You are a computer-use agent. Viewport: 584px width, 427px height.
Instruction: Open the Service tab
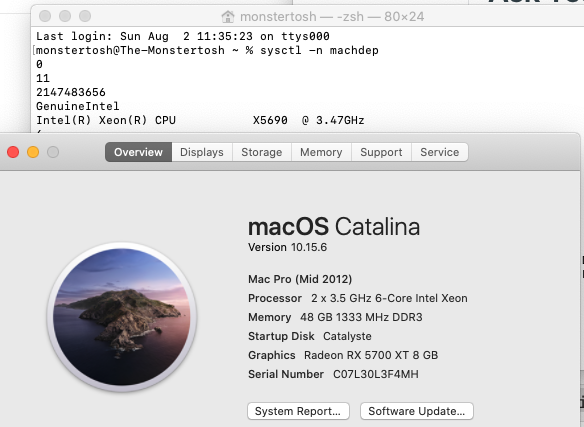439,152
